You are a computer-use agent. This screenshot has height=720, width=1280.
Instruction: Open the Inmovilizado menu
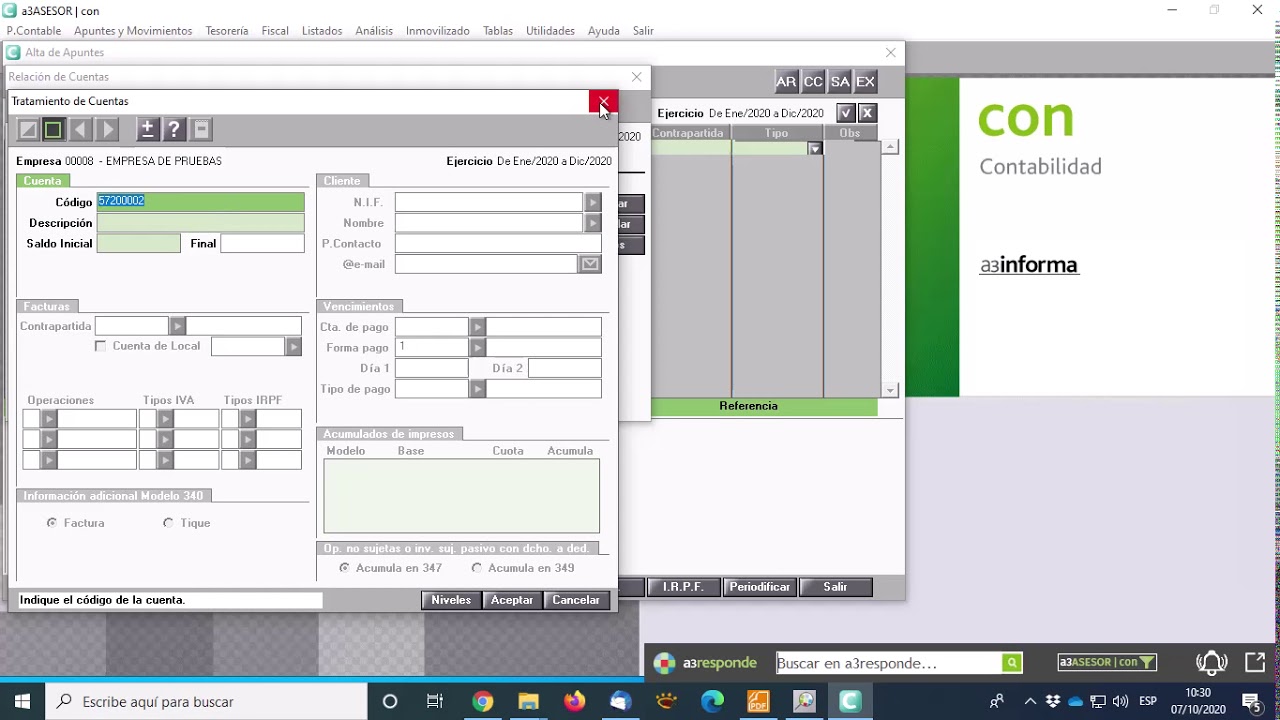(x=438, y=31)
